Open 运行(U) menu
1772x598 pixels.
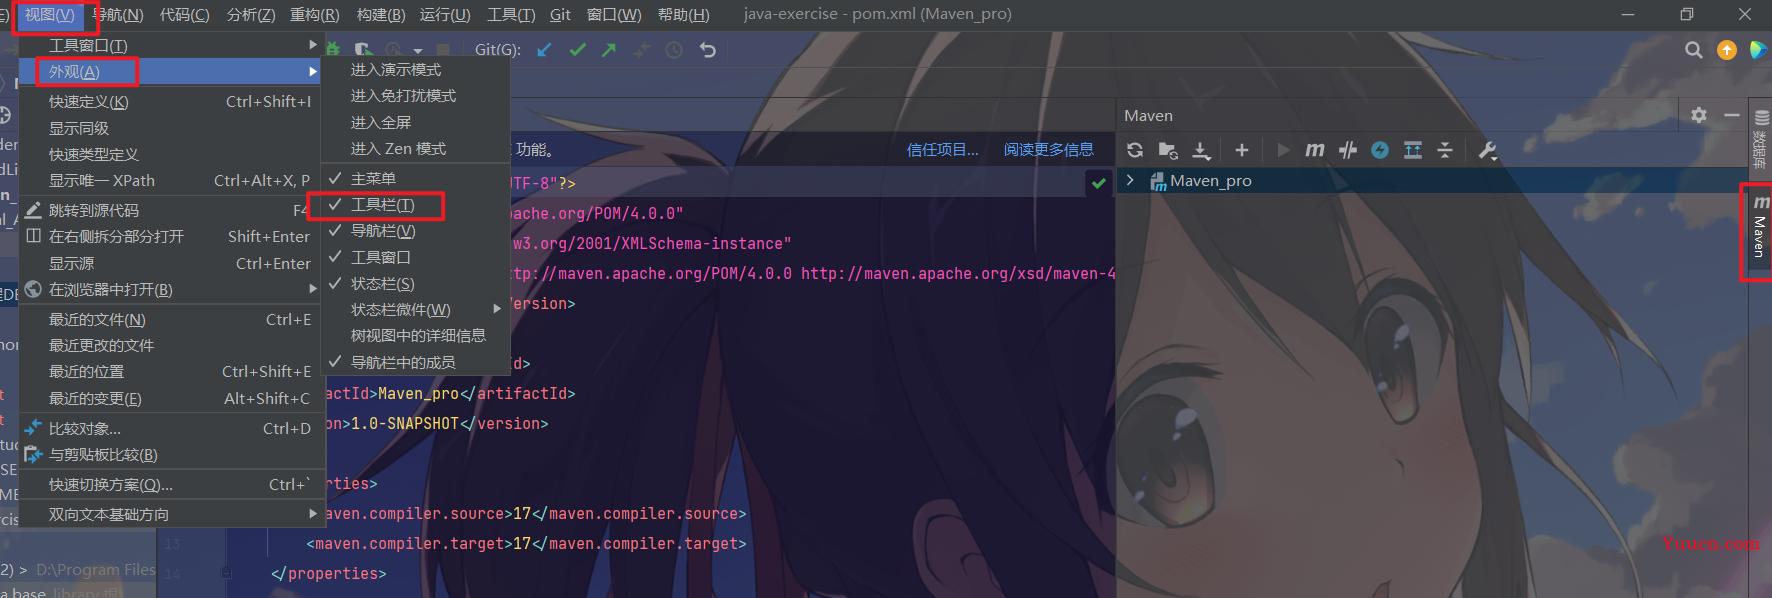click(x=445, y=15)
